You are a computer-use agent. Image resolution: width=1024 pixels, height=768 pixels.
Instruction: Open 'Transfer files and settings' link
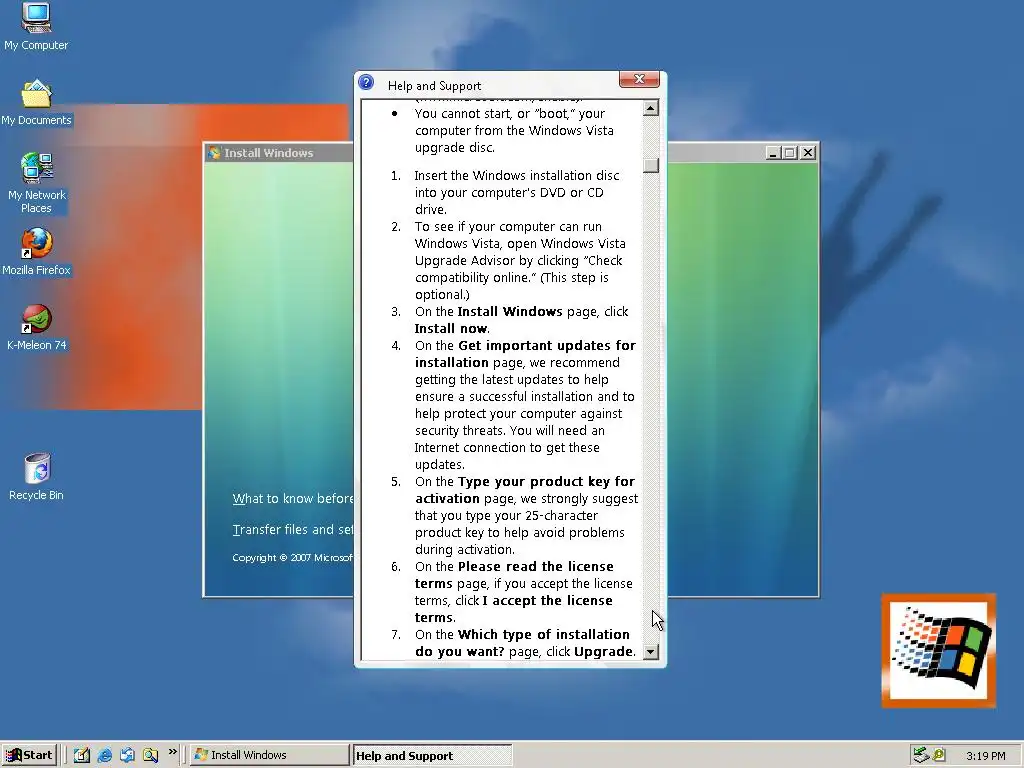293,530
